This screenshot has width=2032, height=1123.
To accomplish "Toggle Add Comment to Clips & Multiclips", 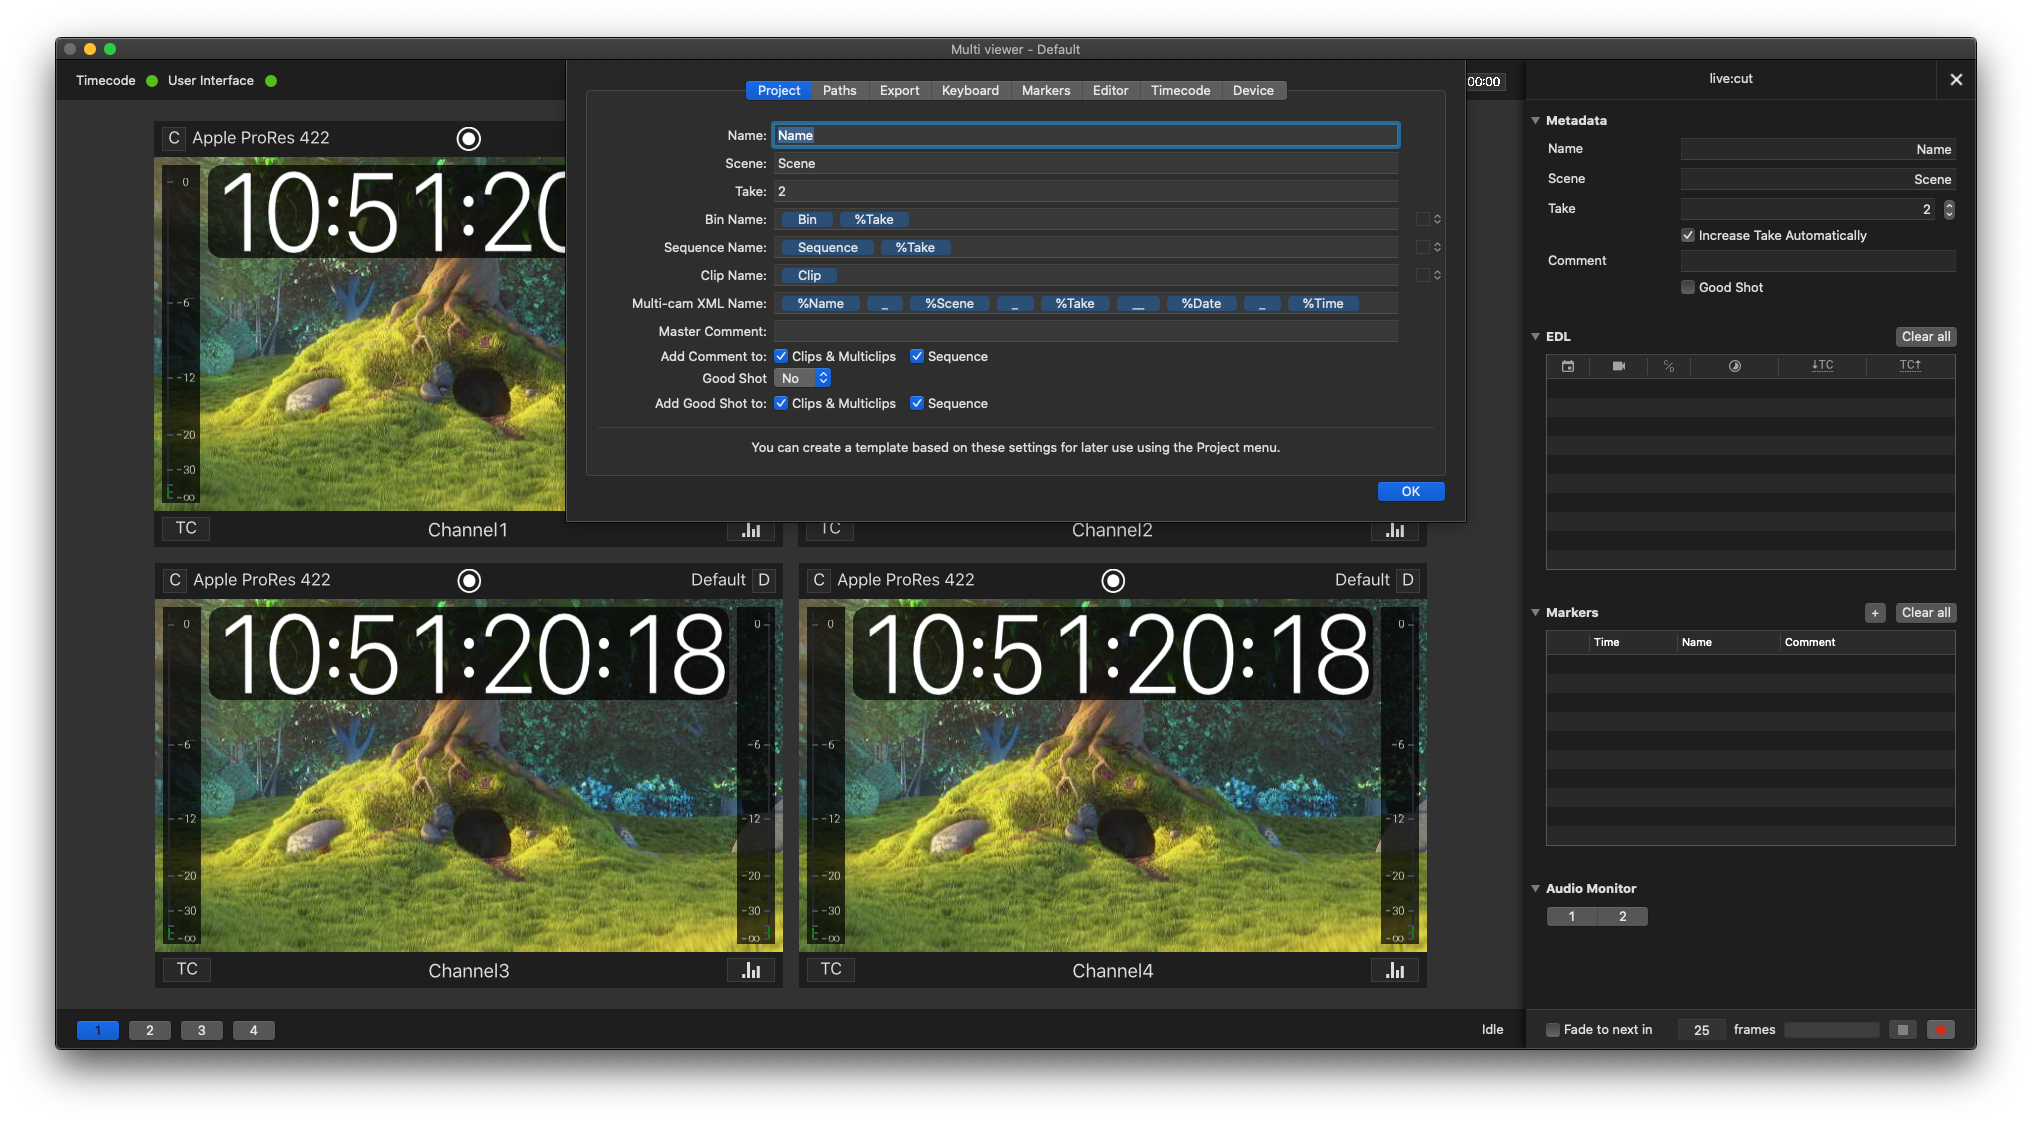I will click(781, 356).
